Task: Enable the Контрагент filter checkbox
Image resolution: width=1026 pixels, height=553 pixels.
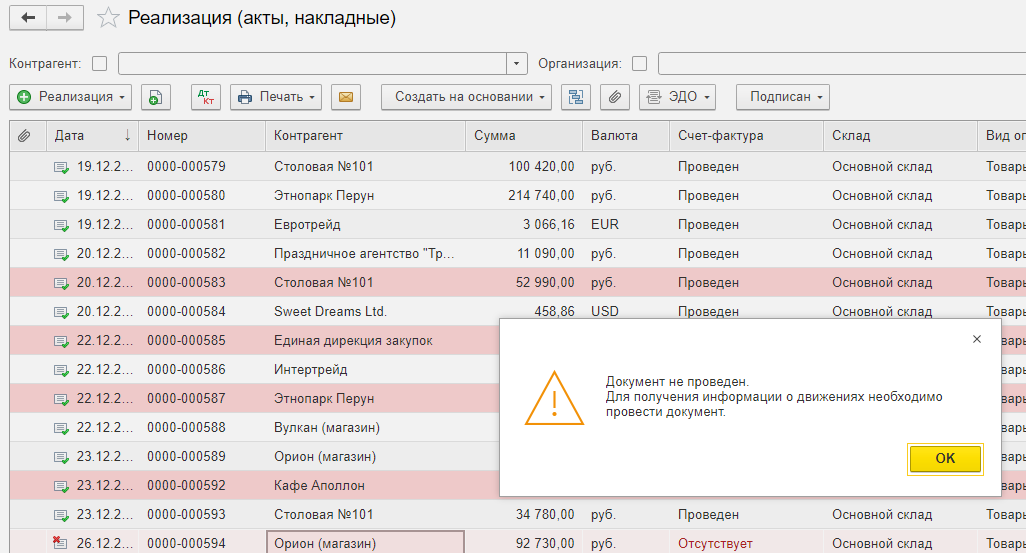Action: (x=99, y=63)
